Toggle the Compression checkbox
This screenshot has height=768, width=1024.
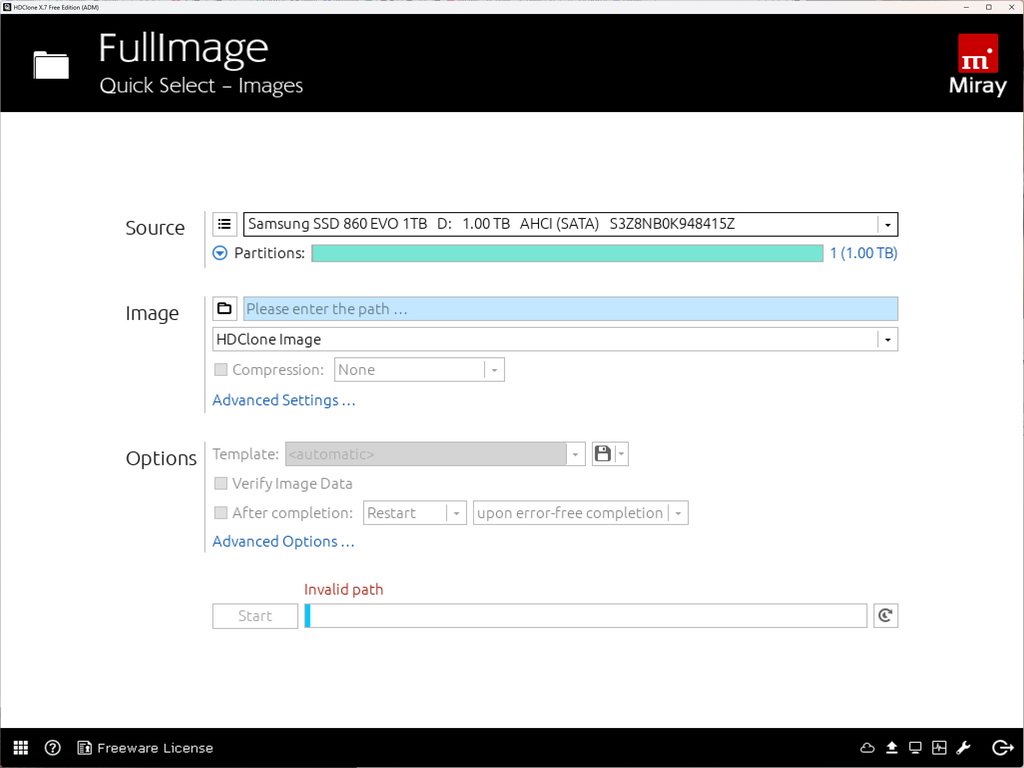(221, 370)
